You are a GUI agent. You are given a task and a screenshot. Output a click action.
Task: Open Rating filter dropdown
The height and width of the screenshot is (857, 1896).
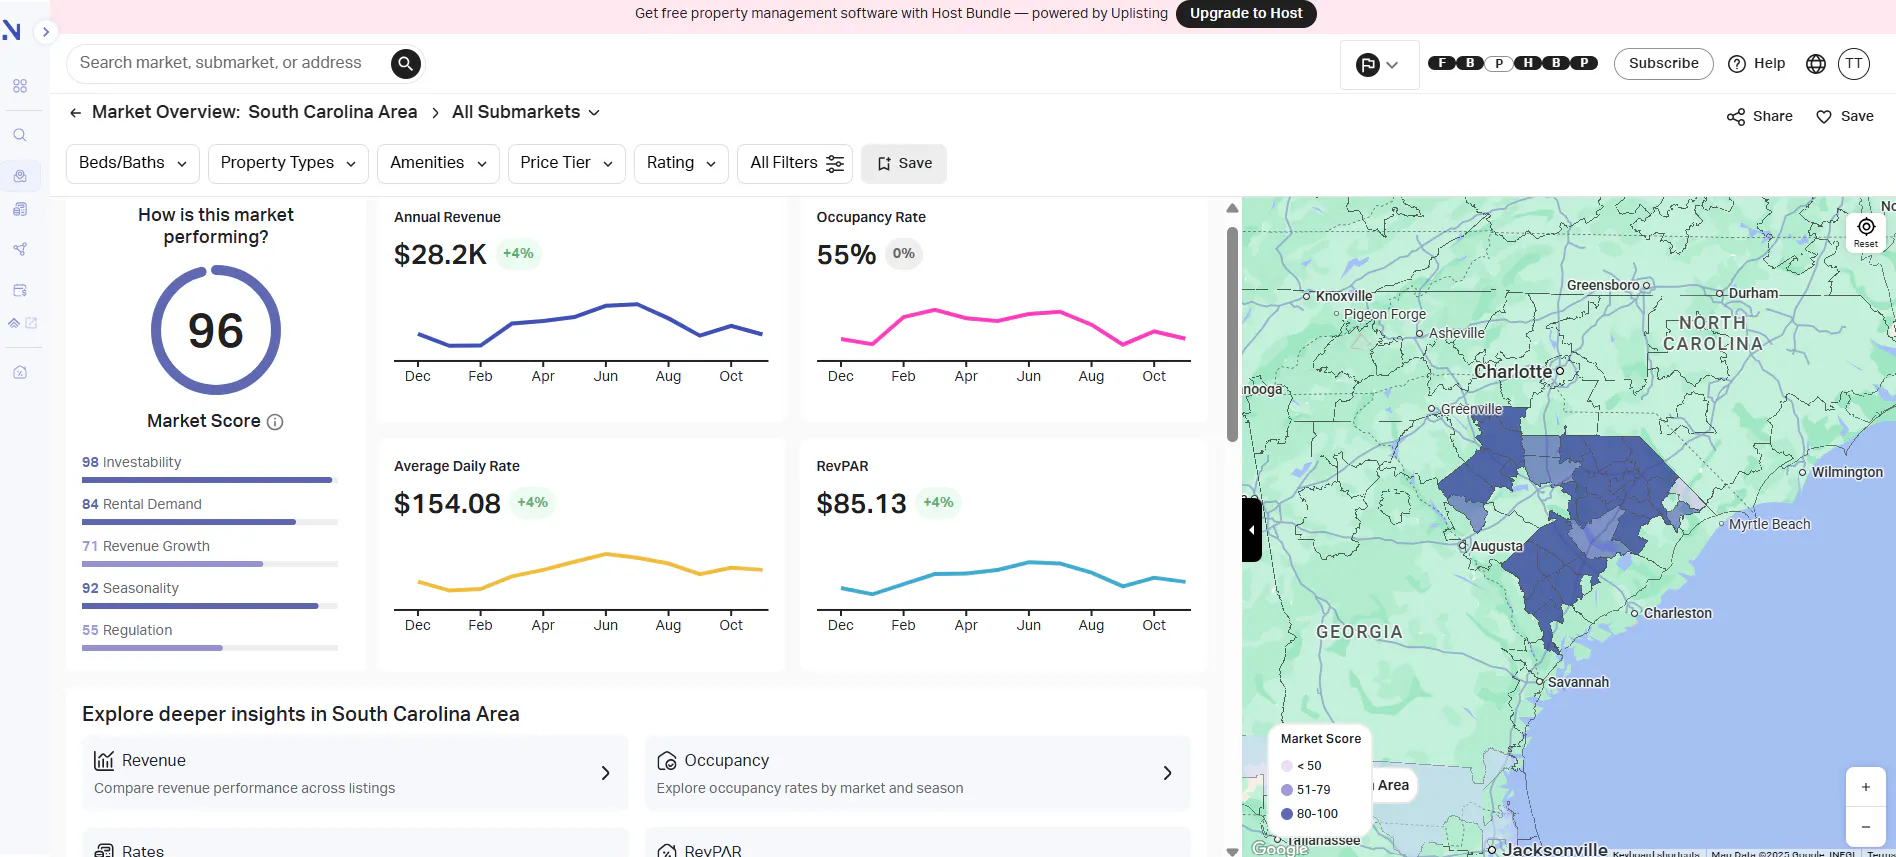click(x=681, y=163)
